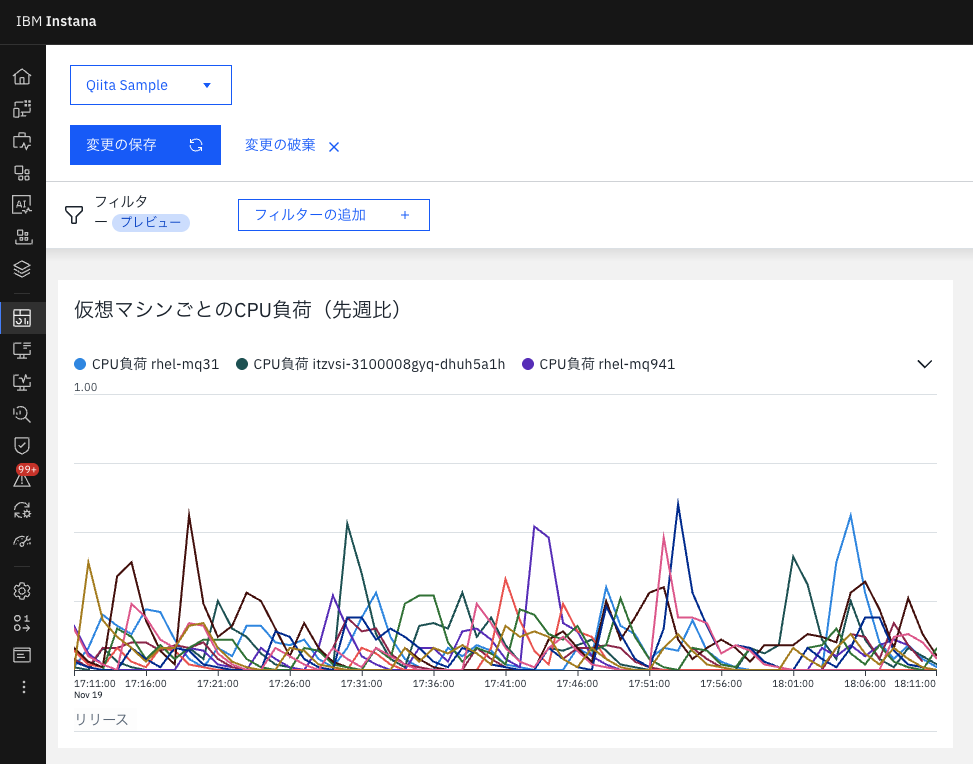Image resolution: width=973 pixels, height=764 pixels.
Task: Open the Automation sidebar icon
Action: click(x=22, y=510)
